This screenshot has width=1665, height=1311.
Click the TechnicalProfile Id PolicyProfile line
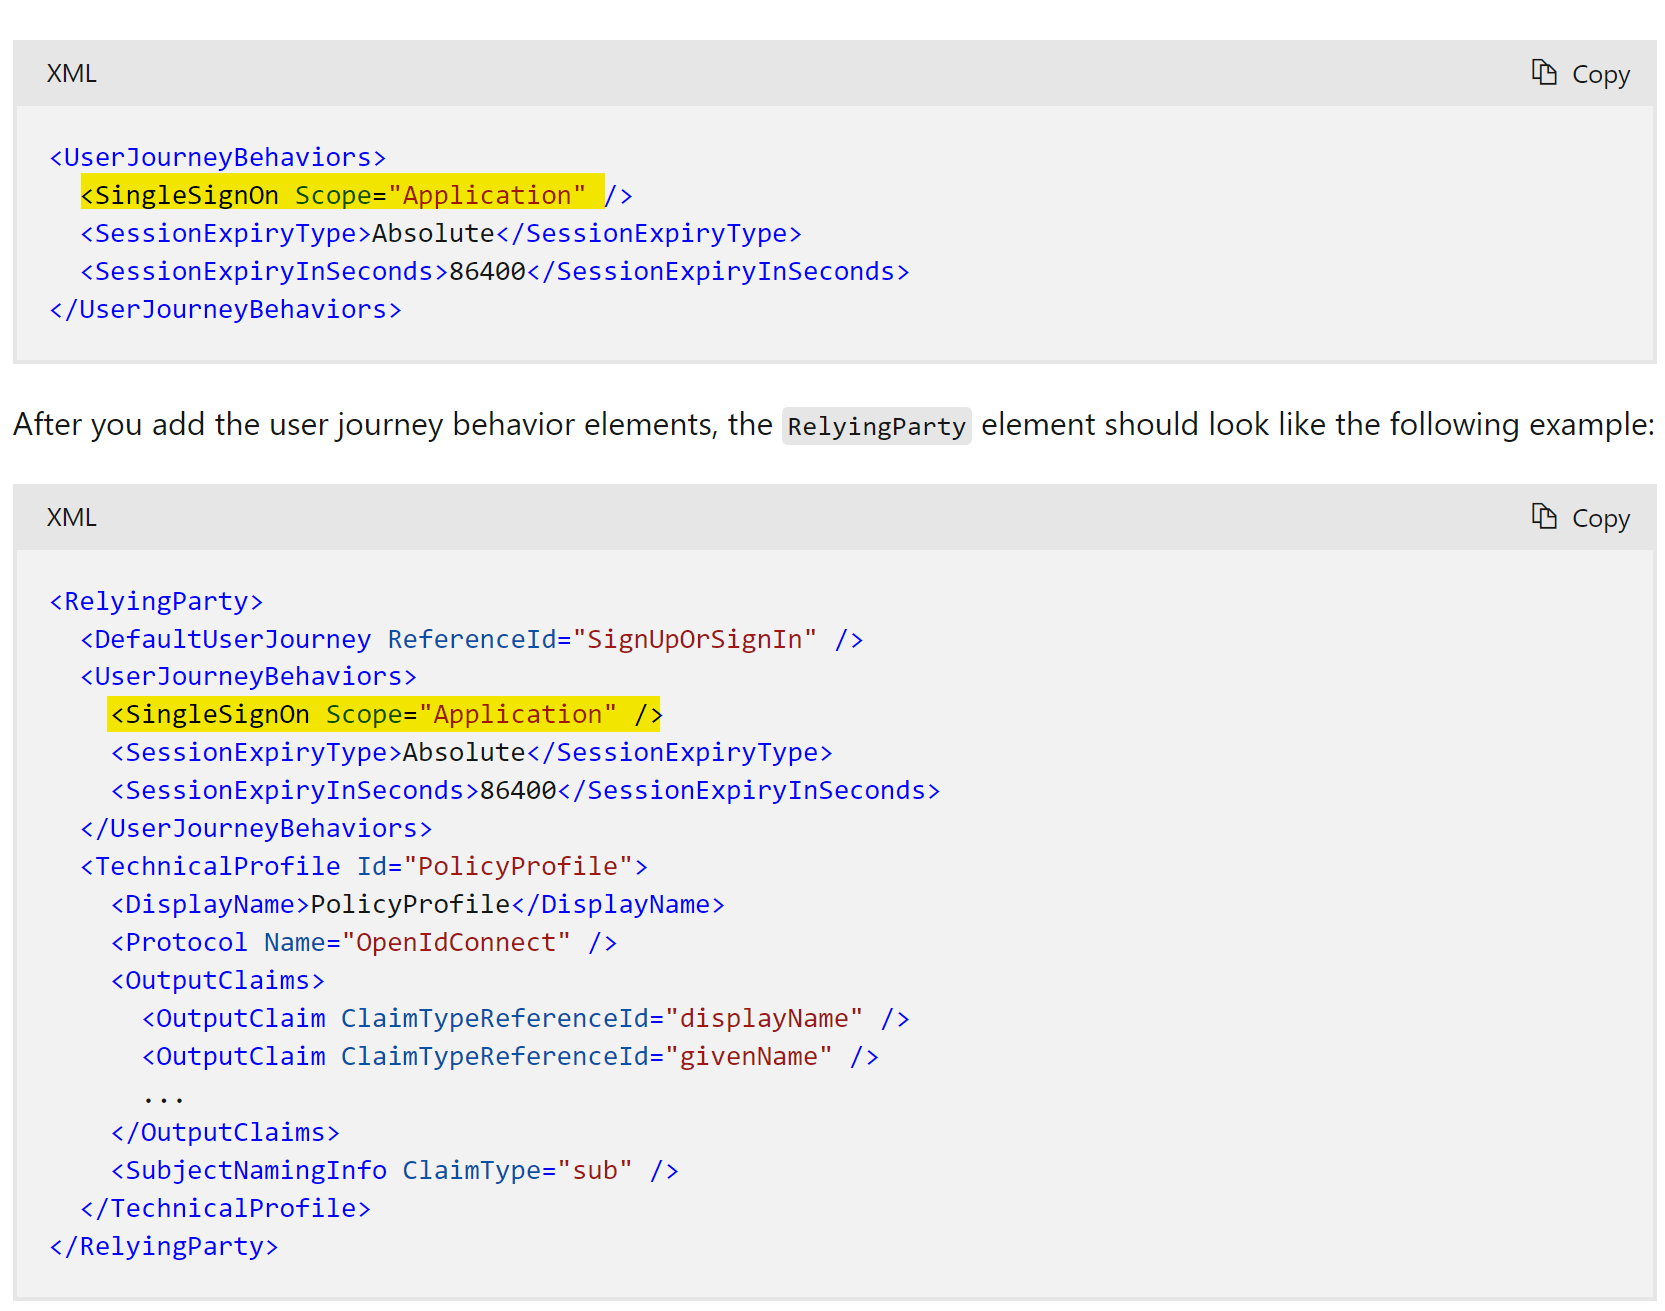(364, 866)
